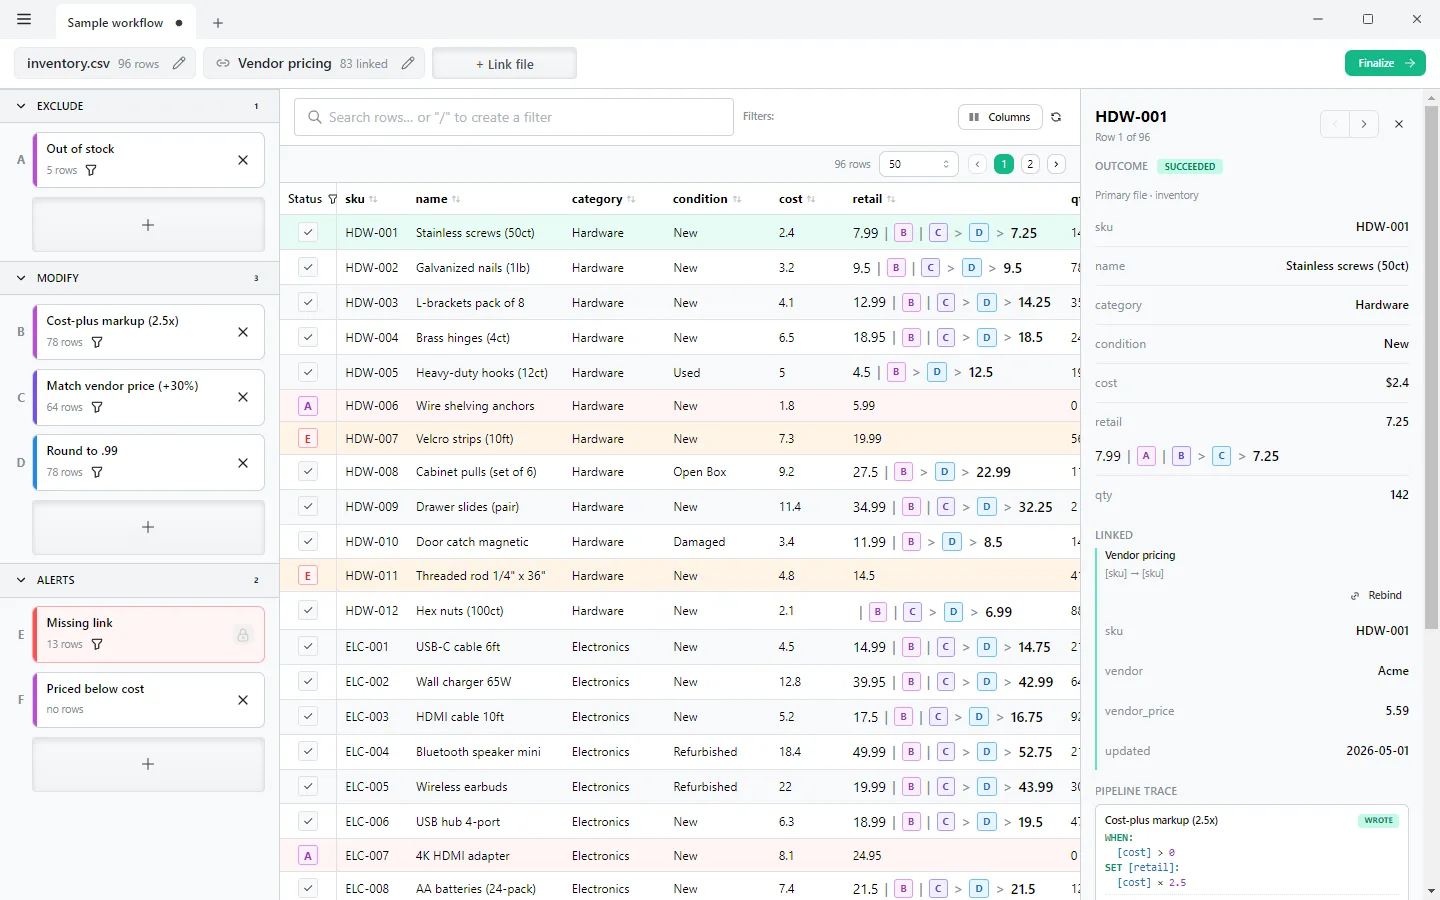Screen dimensions: 1440x900
Task: Add a new EXCLUDE rule with plus
Action: (148, 225)
